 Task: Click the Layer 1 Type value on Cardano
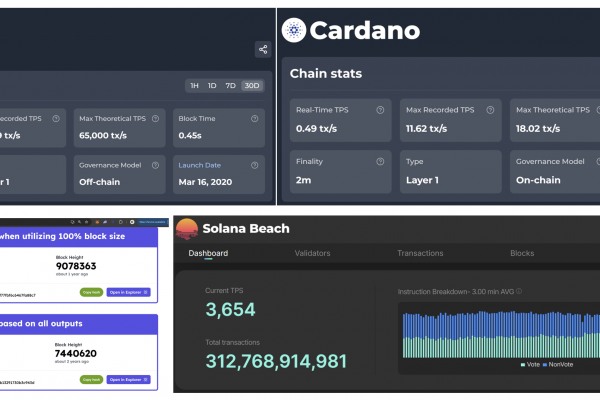coord(422,180)
